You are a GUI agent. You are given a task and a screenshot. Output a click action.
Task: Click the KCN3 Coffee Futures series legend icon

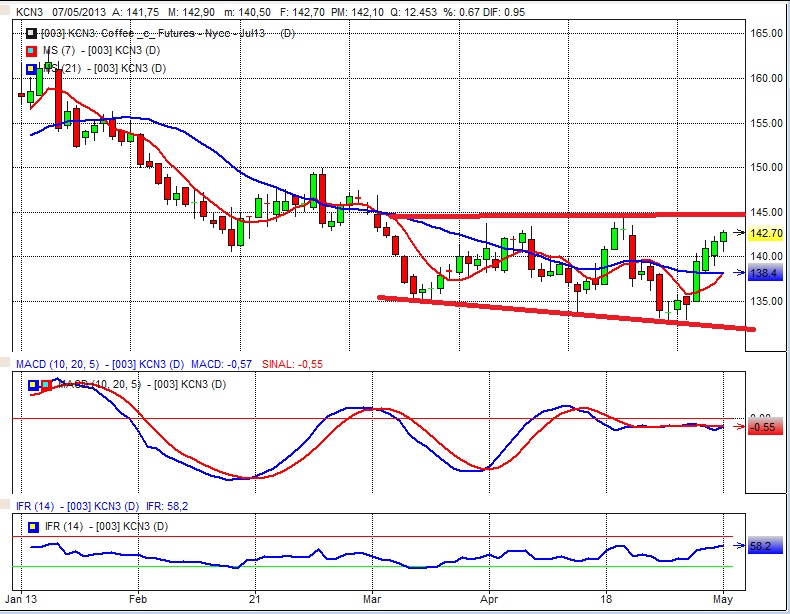pyautogui.click(x=31, y=33)
